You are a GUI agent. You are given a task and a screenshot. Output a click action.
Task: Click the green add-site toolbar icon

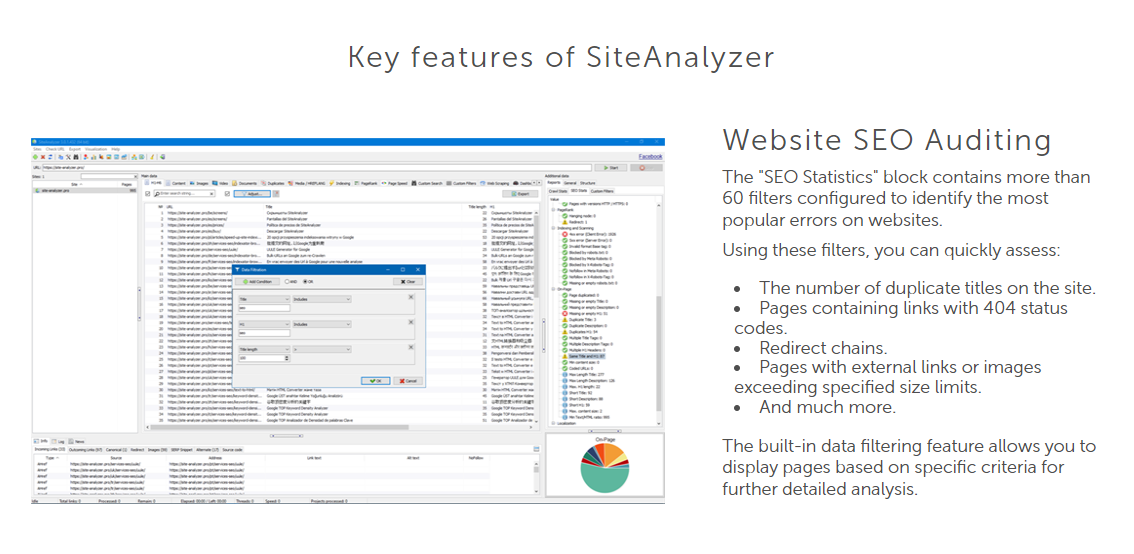click(x=35, y=157)
